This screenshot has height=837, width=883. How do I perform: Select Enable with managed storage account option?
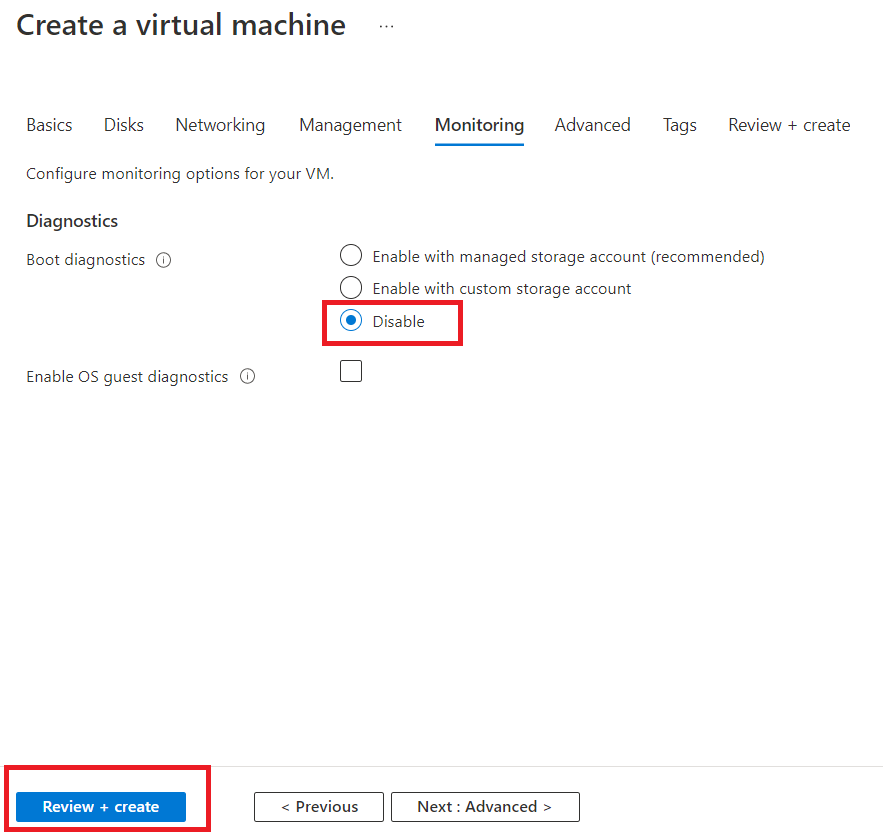point(351,256)
